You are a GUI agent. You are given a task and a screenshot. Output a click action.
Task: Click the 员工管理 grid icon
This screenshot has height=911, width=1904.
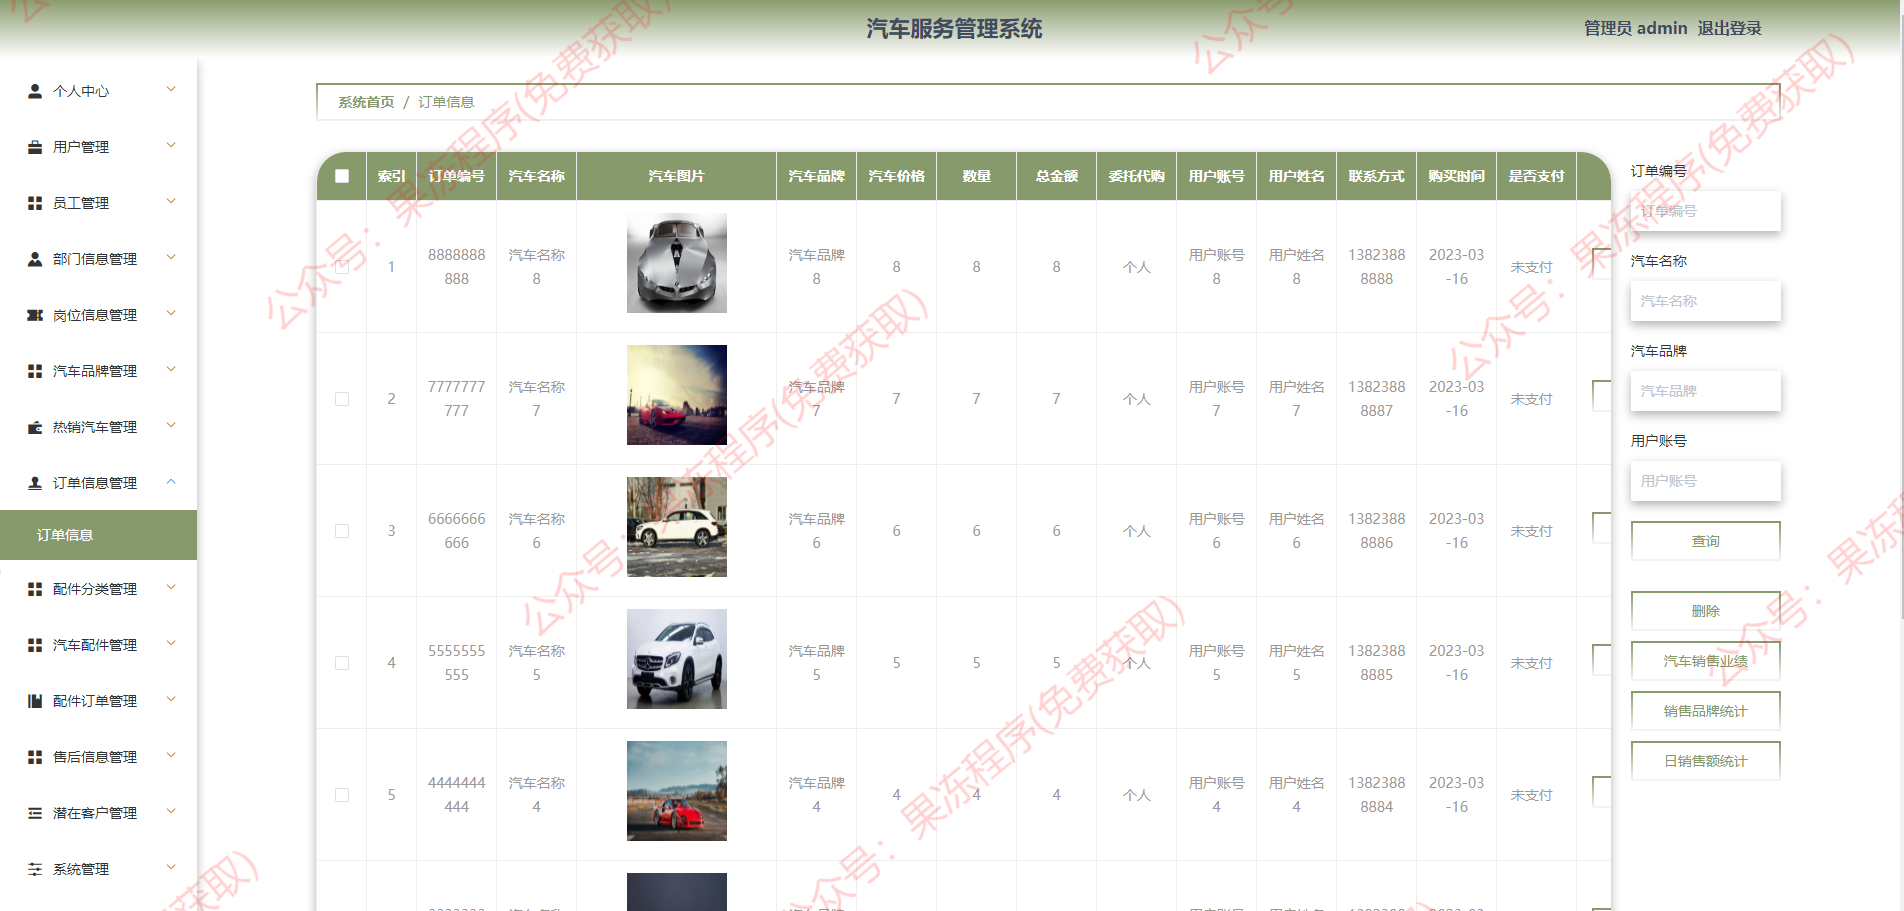pos(35,203)
